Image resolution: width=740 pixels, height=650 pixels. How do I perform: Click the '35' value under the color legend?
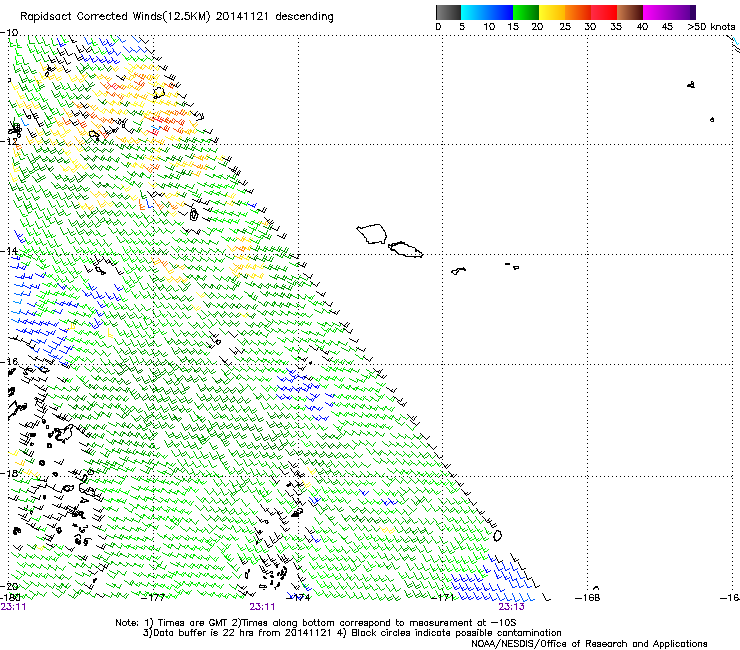tap(616, 27)
